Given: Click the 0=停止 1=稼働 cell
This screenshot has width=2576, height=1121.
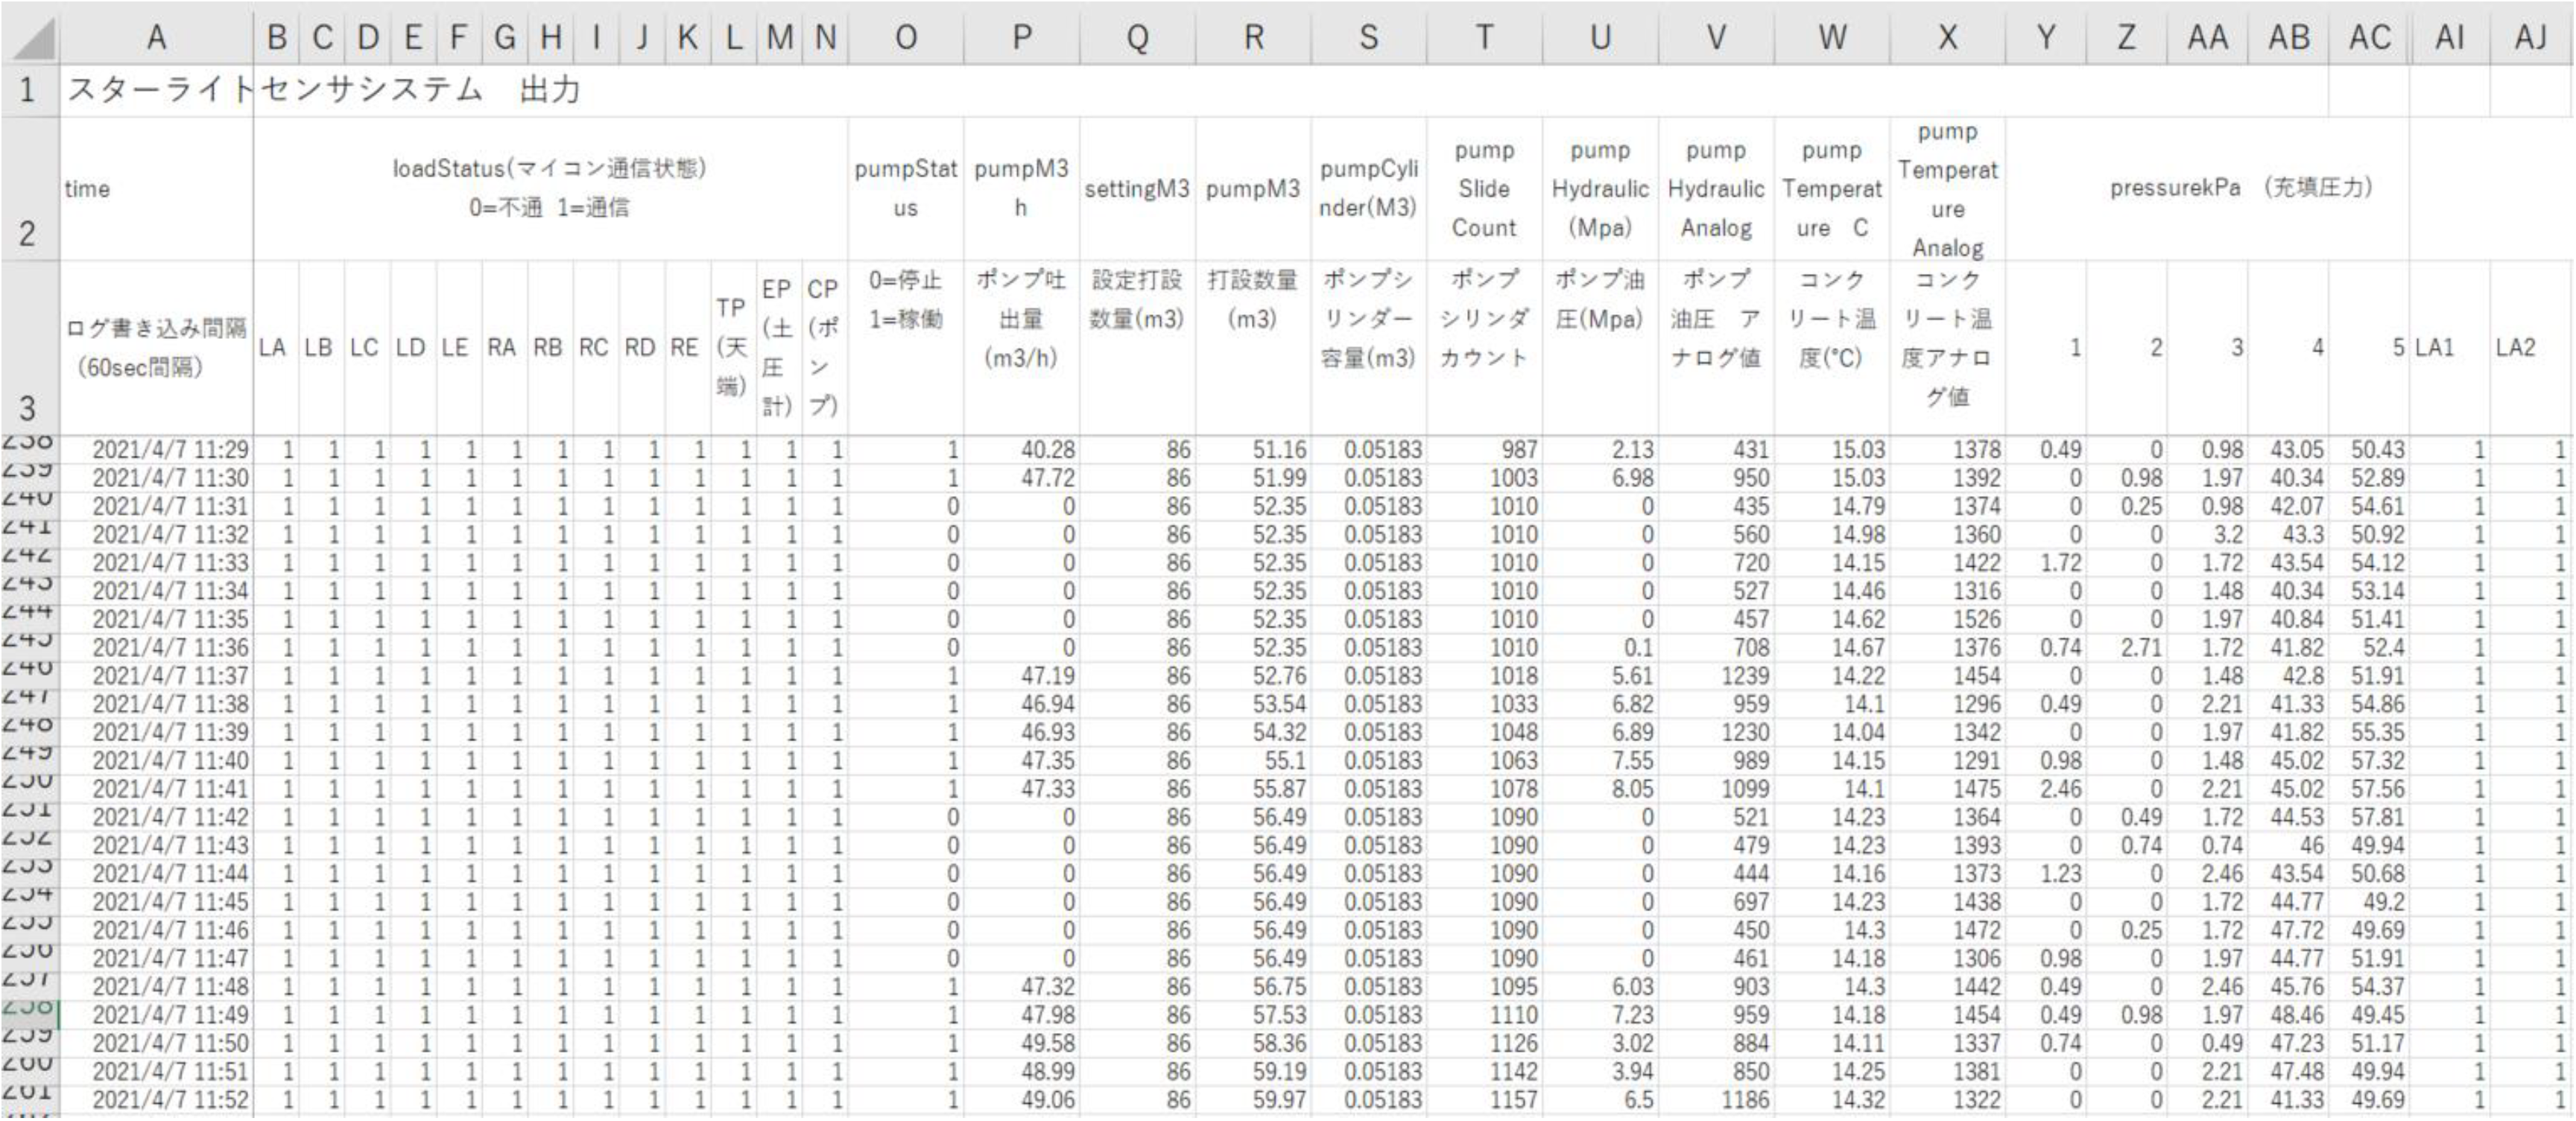Looking at the screenshot, I should pyautogui.click(x=906, y=348).
